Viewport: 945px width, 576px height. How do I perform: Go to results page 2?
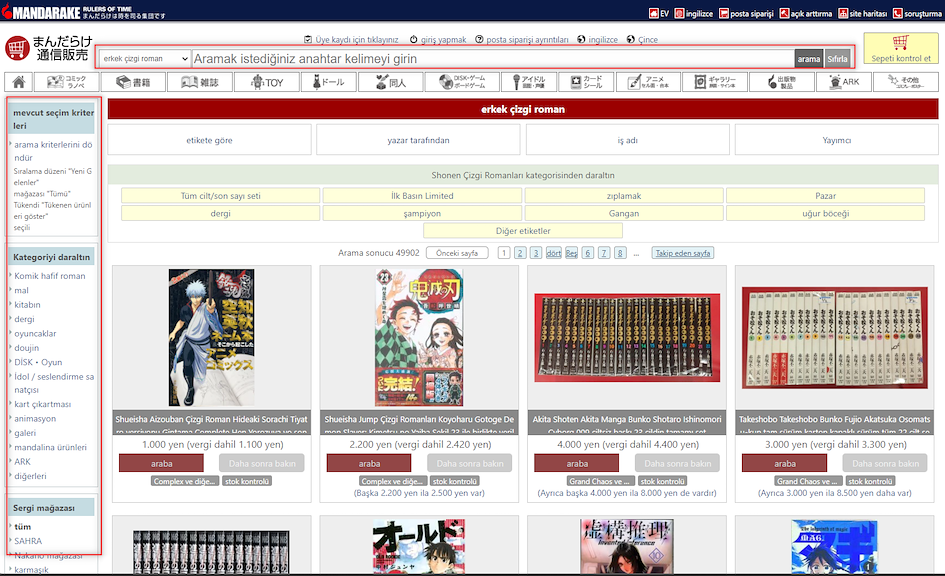pos(520,253)
